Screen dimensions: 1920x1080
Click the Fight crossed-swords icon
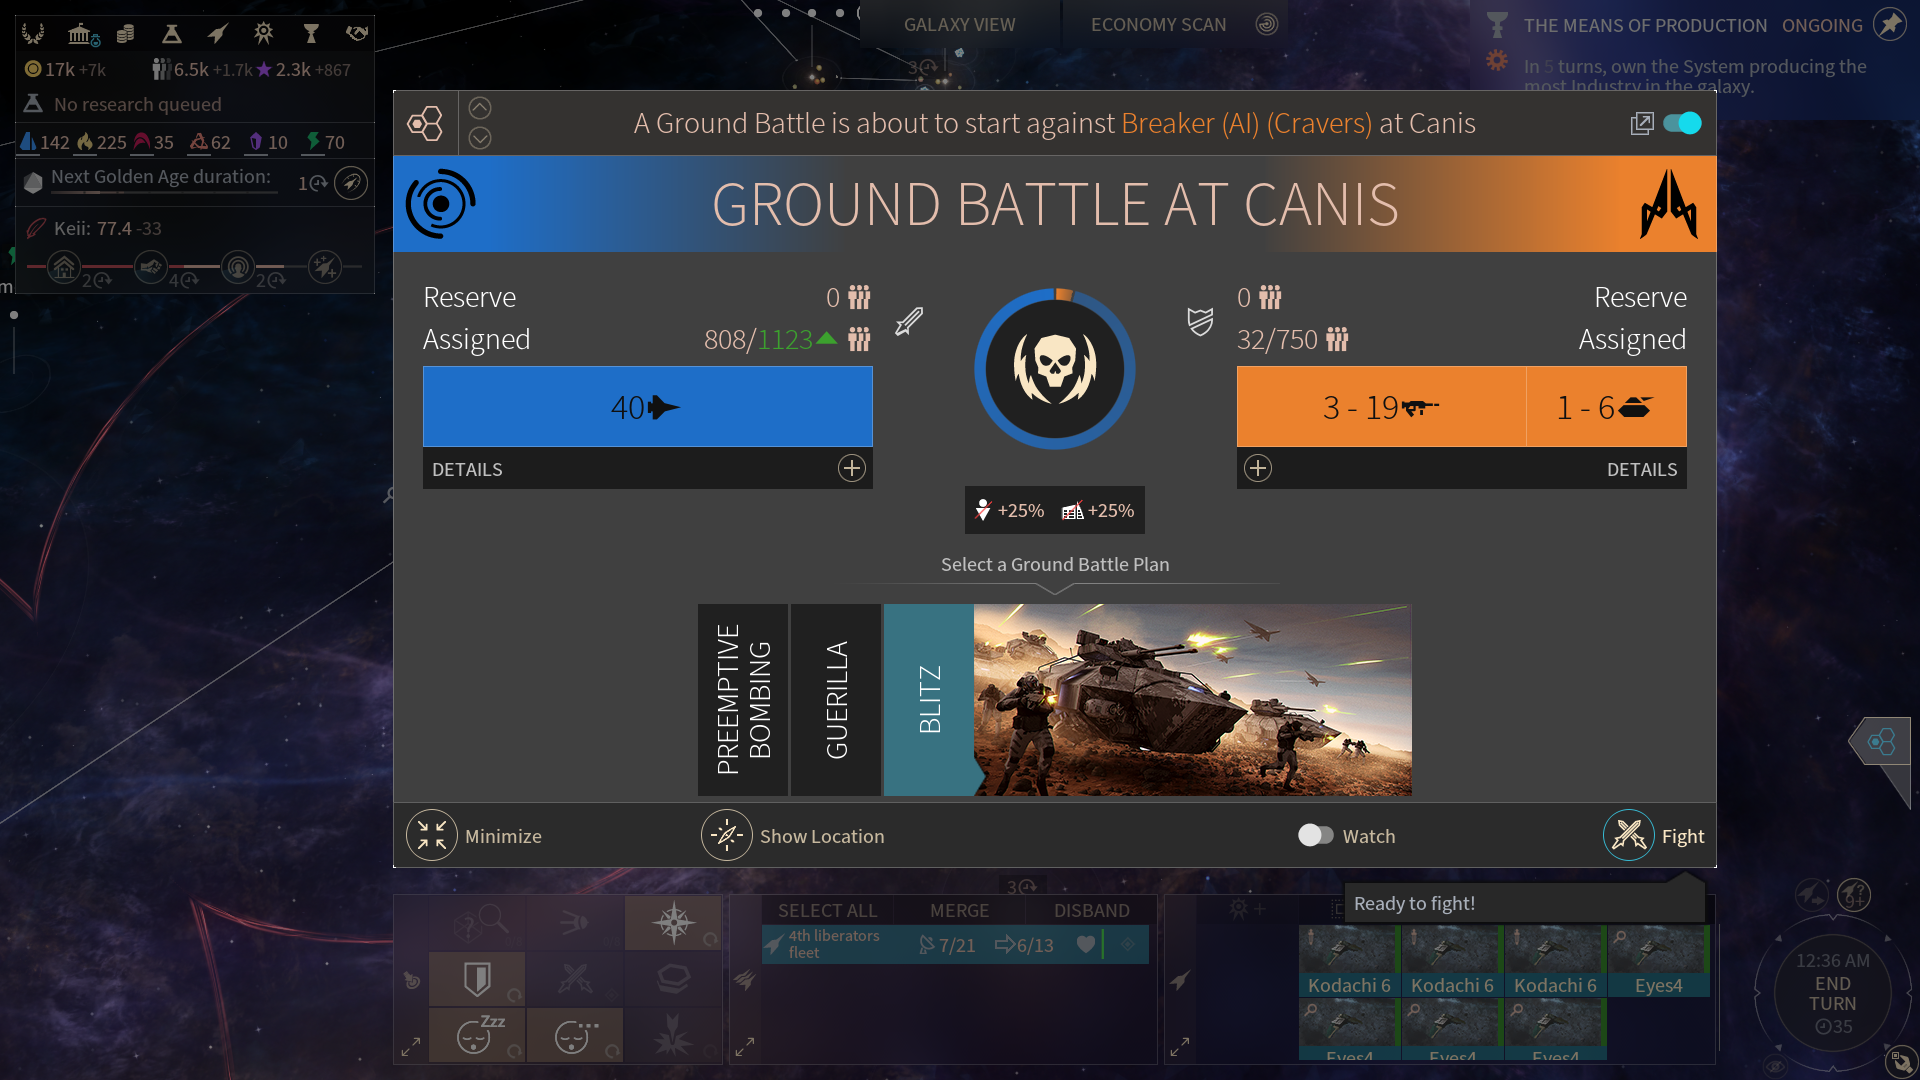pos(1628,835)
